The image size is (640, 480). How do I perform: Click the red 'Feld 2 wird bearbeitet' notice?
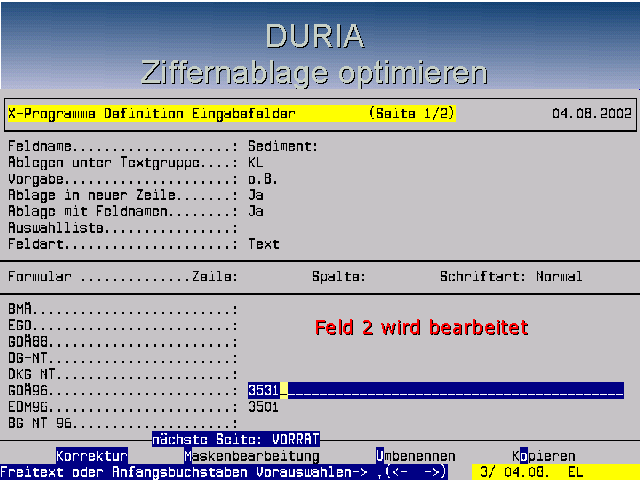[422, 327]
